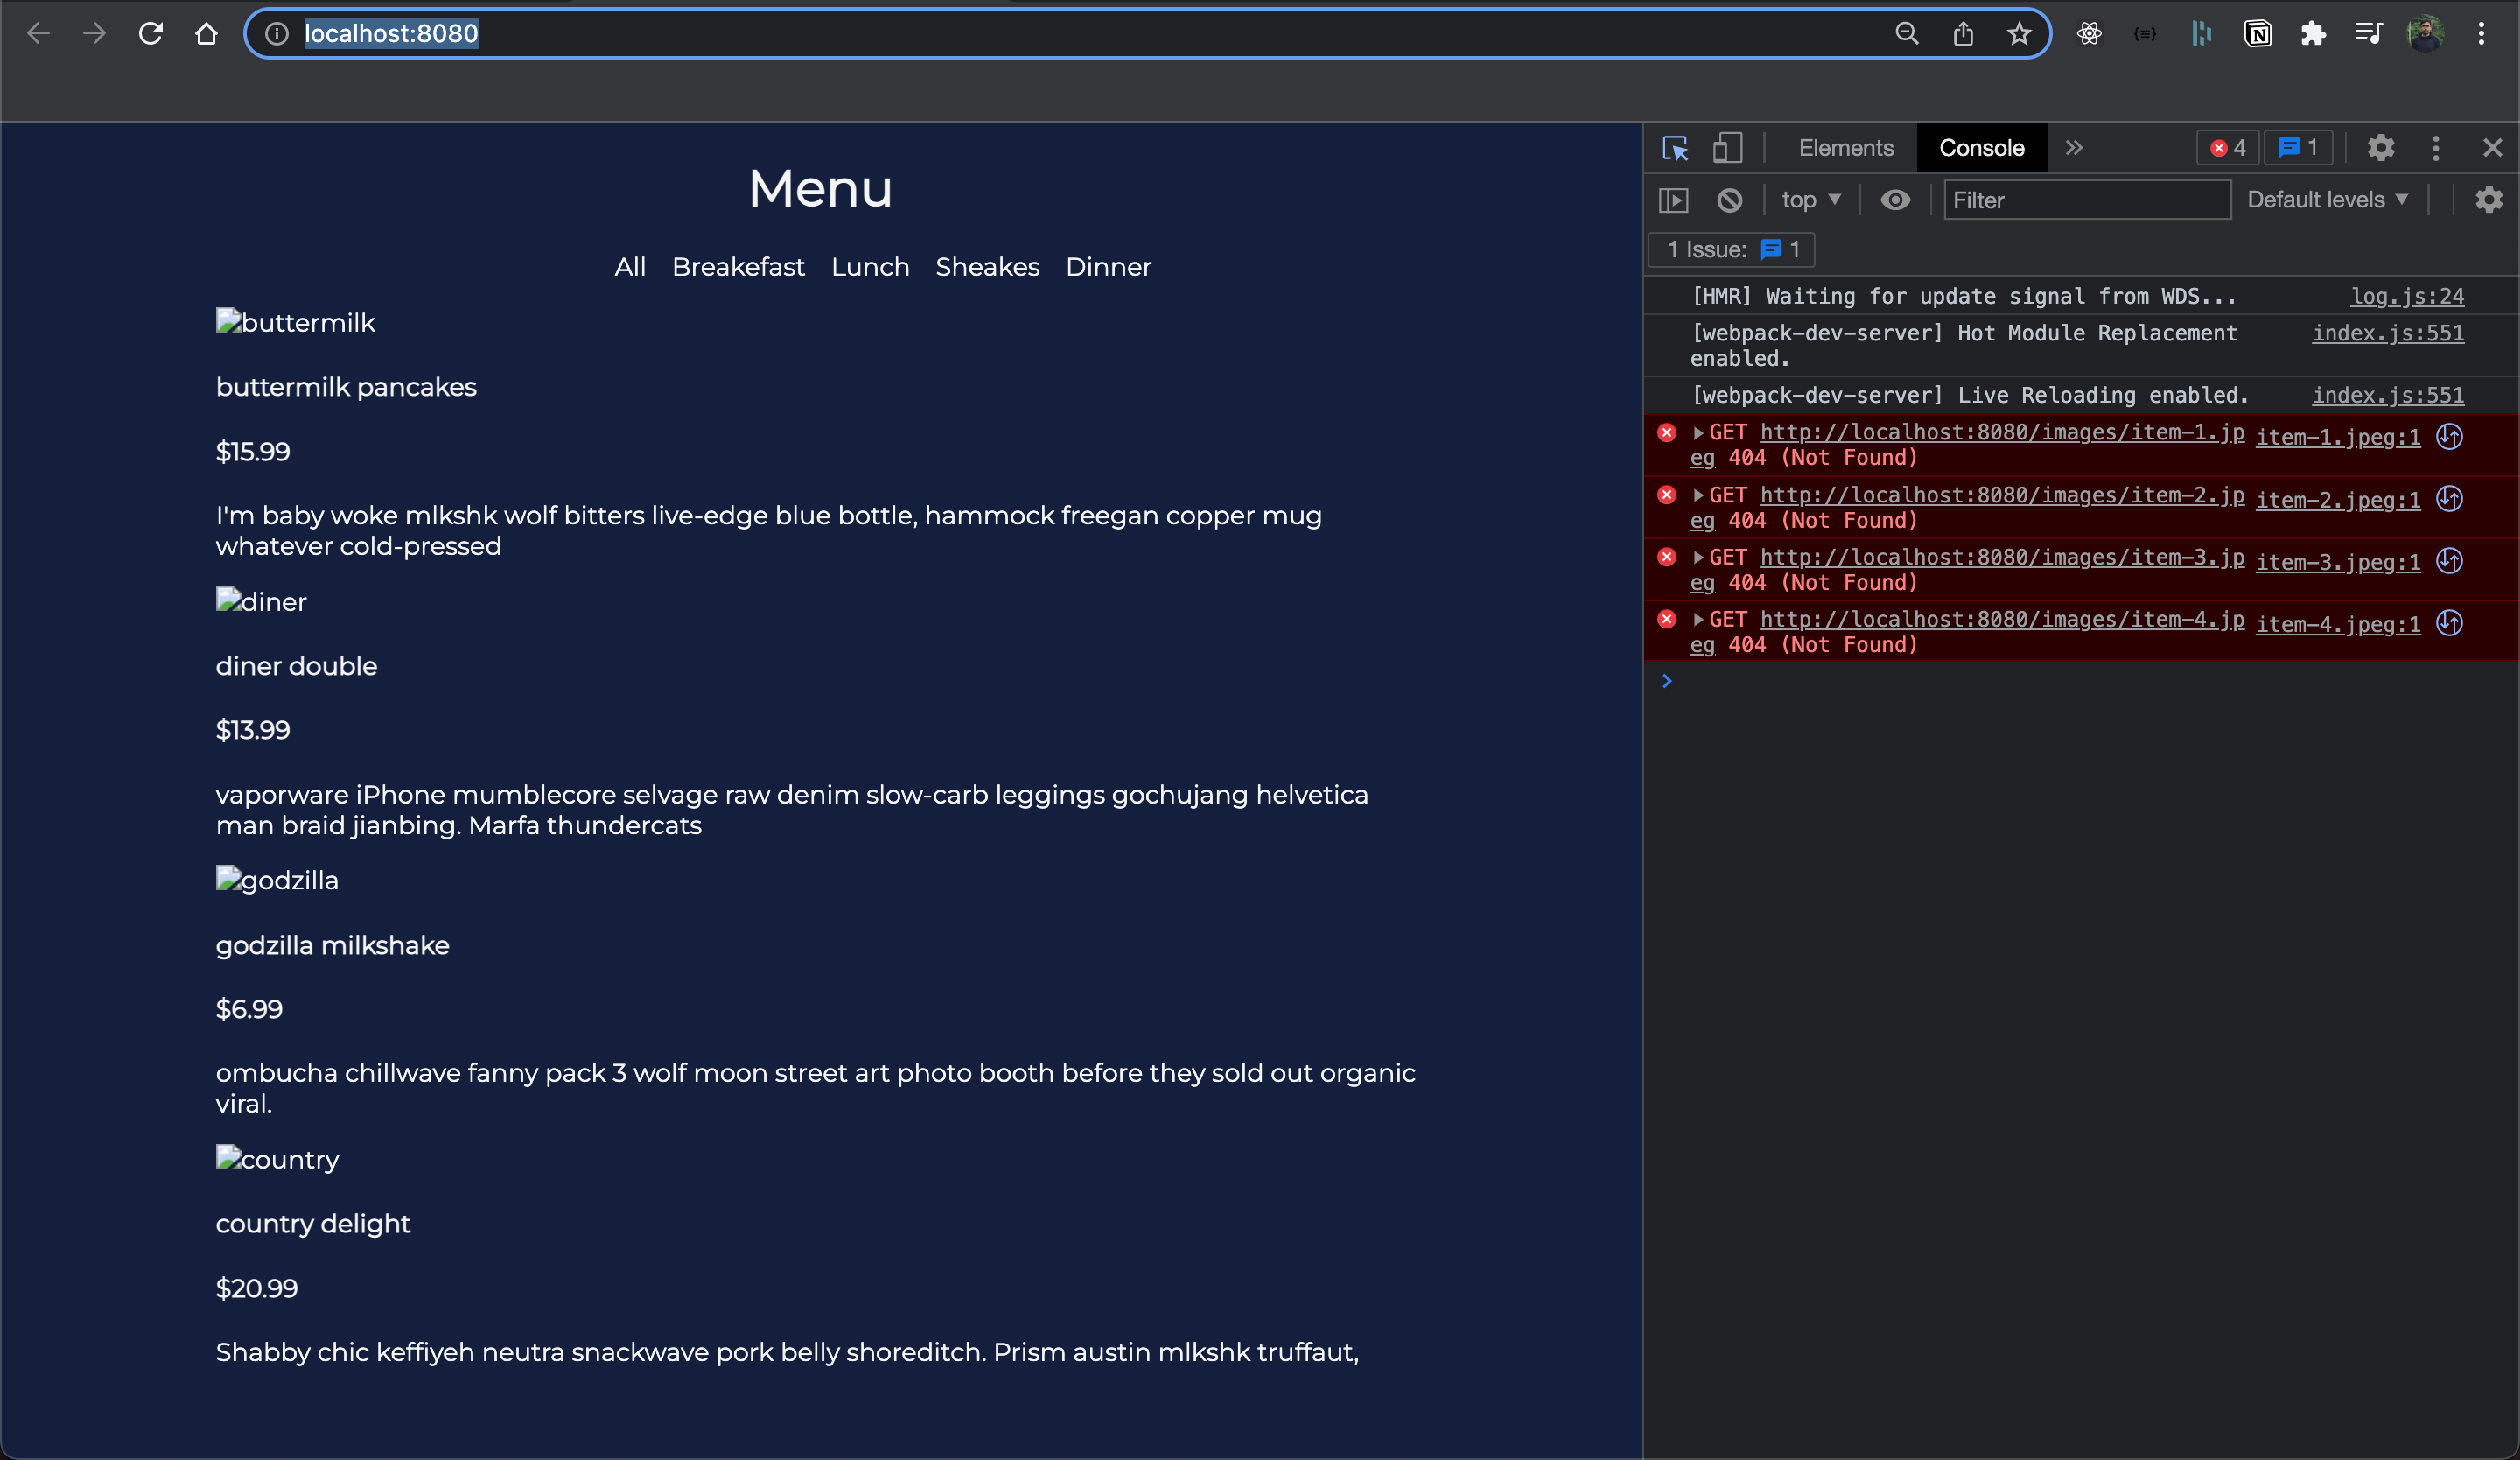Expand the item-1.jpeg GET error entry
Viewport: 2520px width, 1460px height.
pos(1698,433)
